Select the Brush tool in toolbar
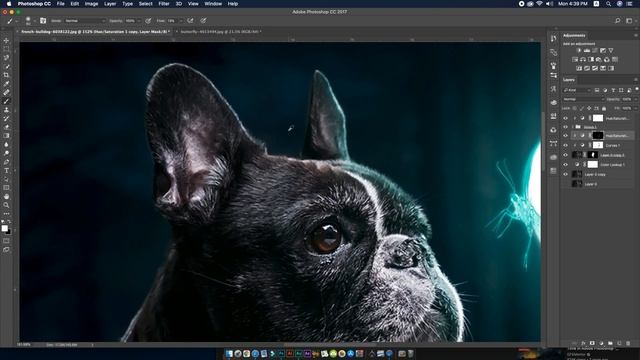The width and height of the screenshot is (640, 360). [6, 101]
